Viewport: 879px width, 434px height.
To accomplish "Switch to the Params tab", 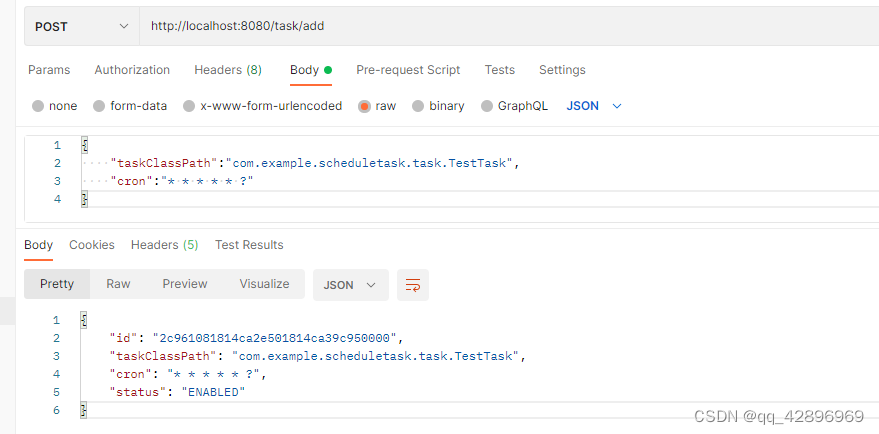I will tap(49, 70).
